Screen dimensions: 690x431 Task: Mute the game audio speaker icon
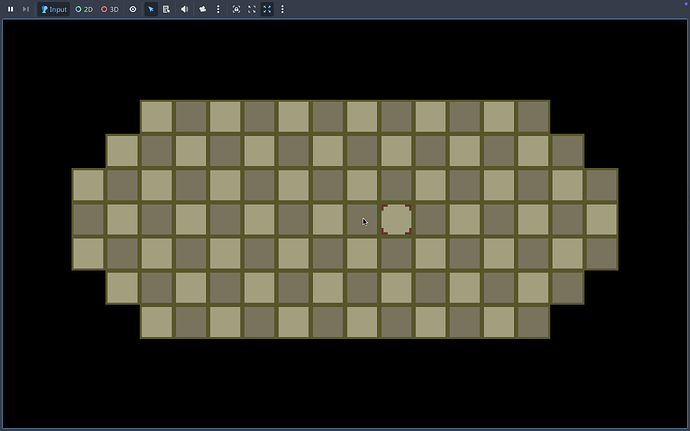pos(184,9)
